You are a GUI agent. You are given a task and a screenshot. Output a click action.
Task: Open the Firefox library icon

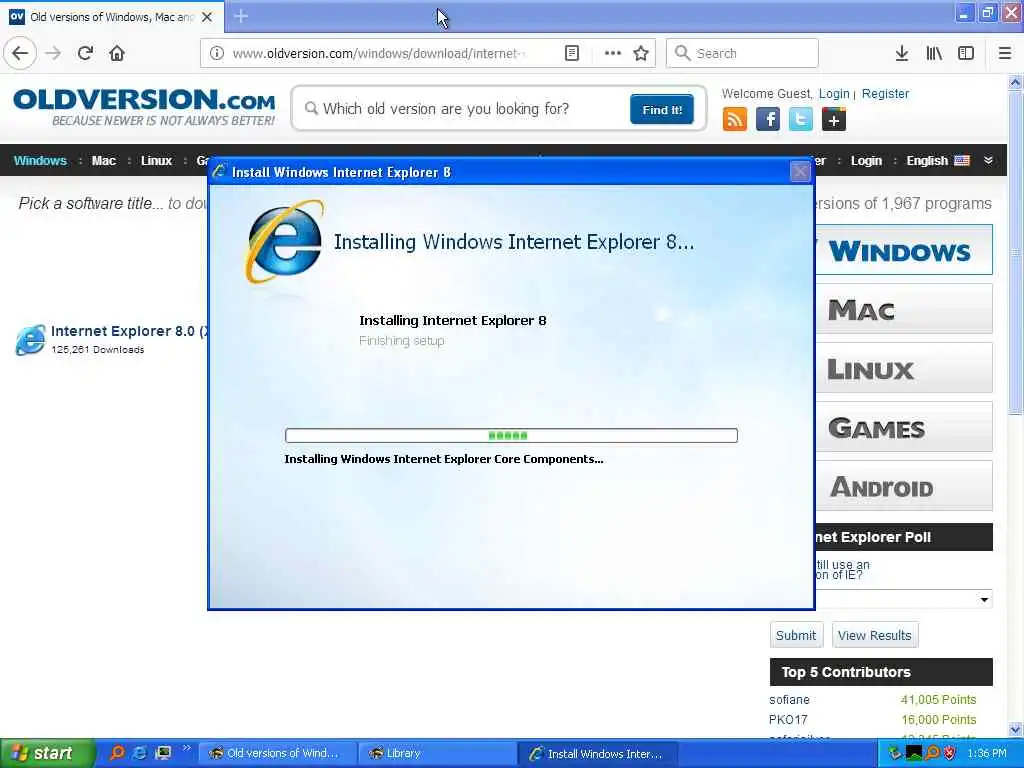pos(934,53)
